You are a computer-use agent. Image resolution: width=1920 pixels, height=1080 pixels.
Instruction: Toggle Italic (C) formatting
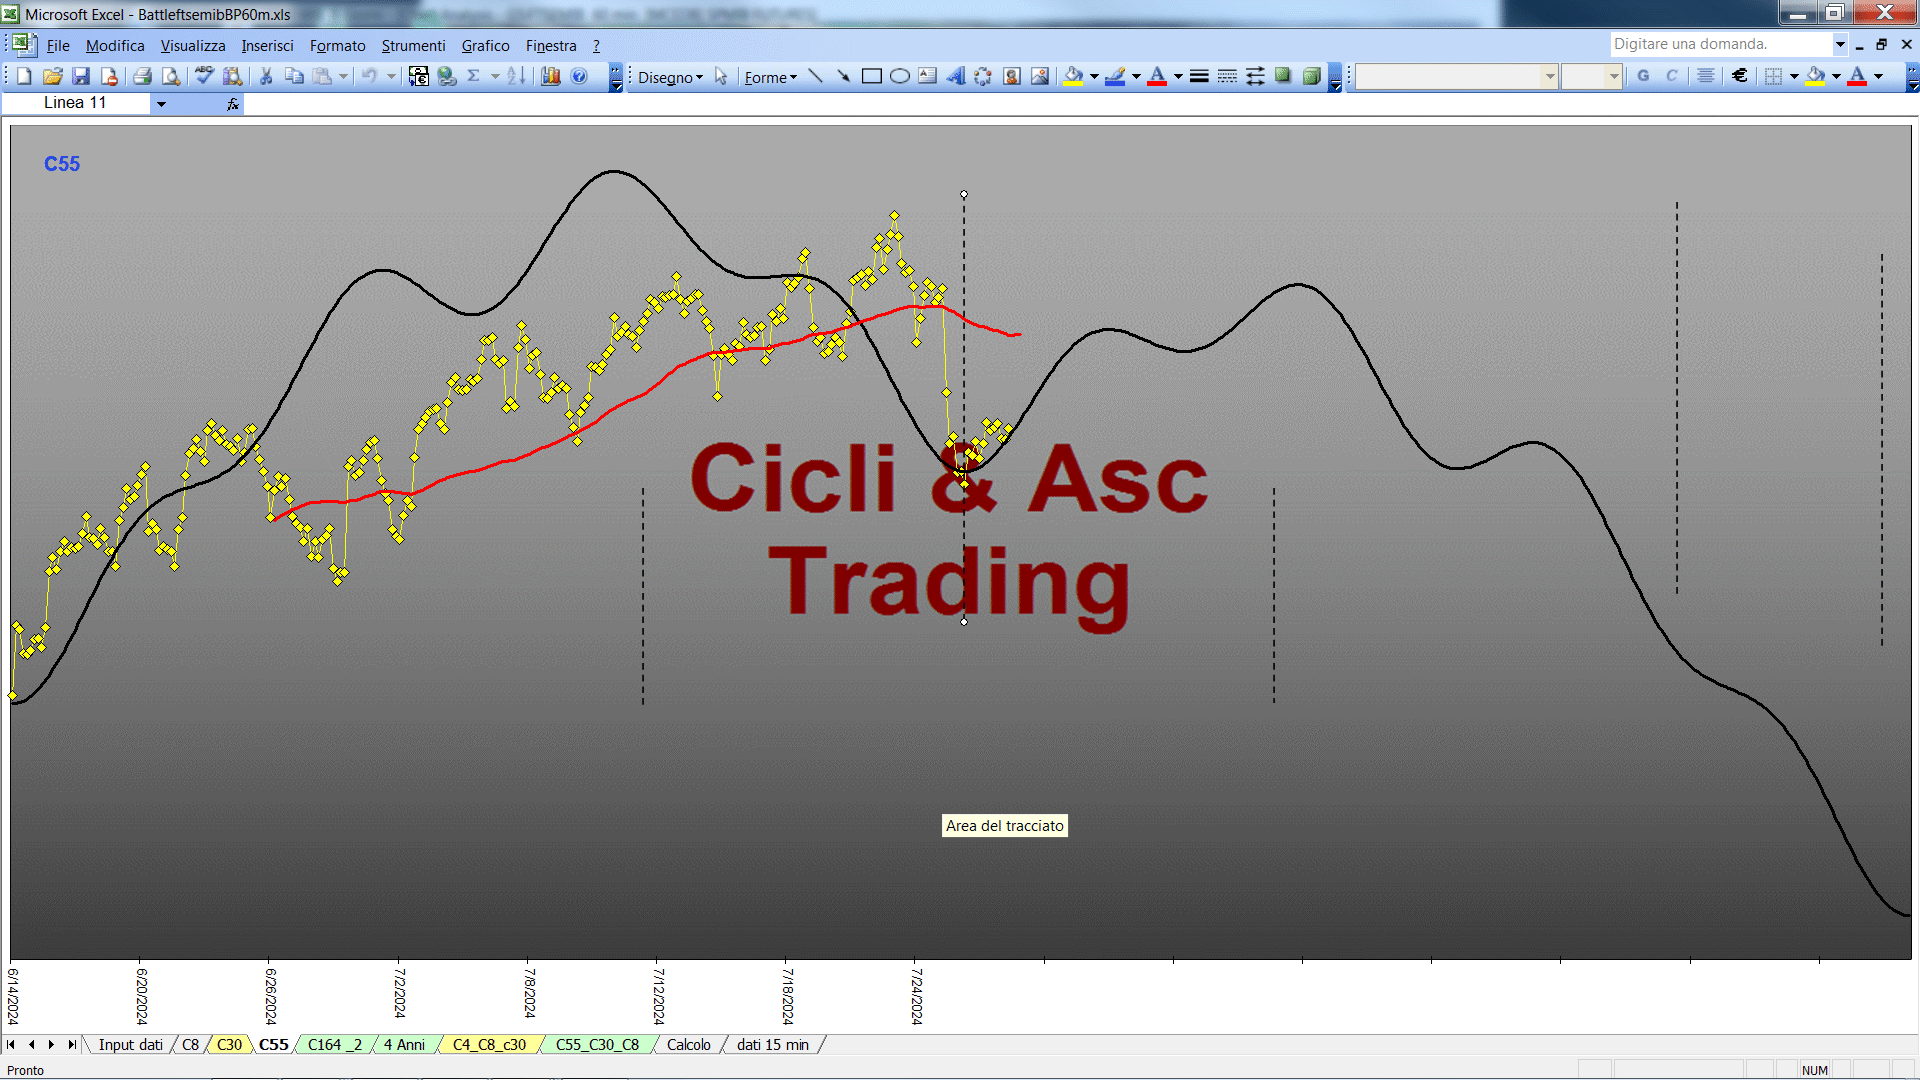[x=1671, y=76]
